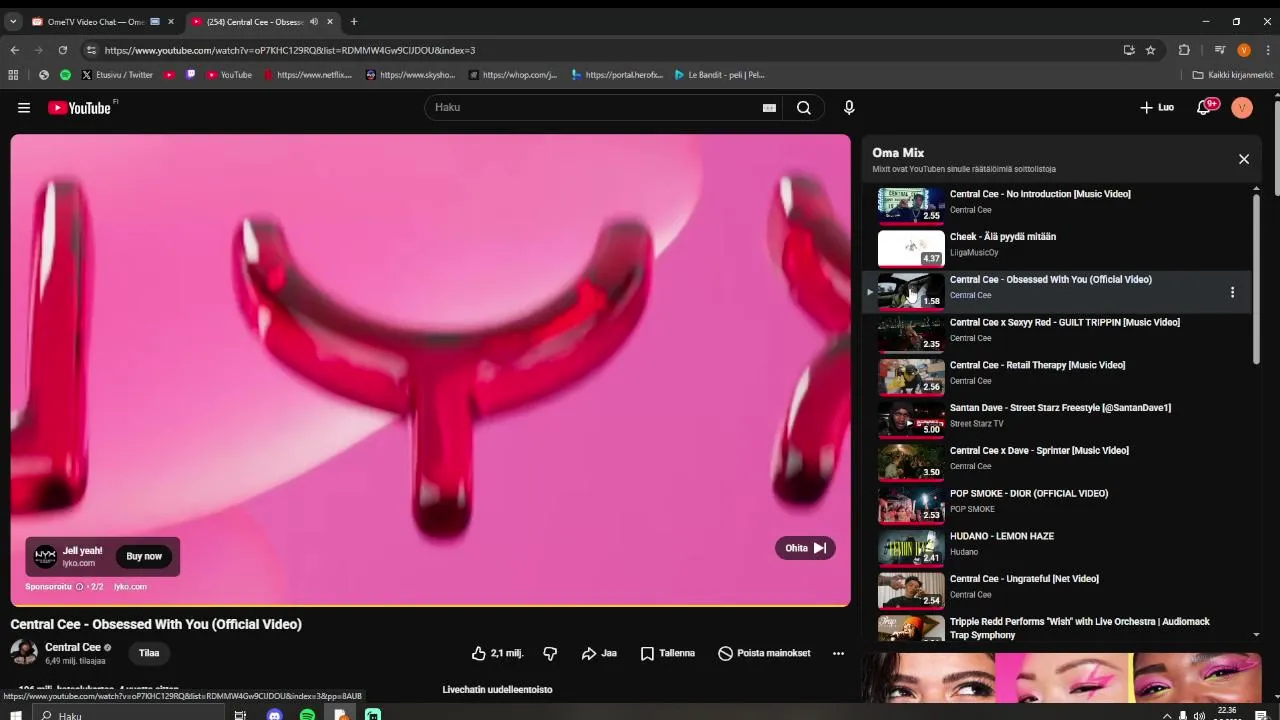Open the Central Cee channel name link
Viewport: 1280px width, 720px height.
tap(72, 647)
